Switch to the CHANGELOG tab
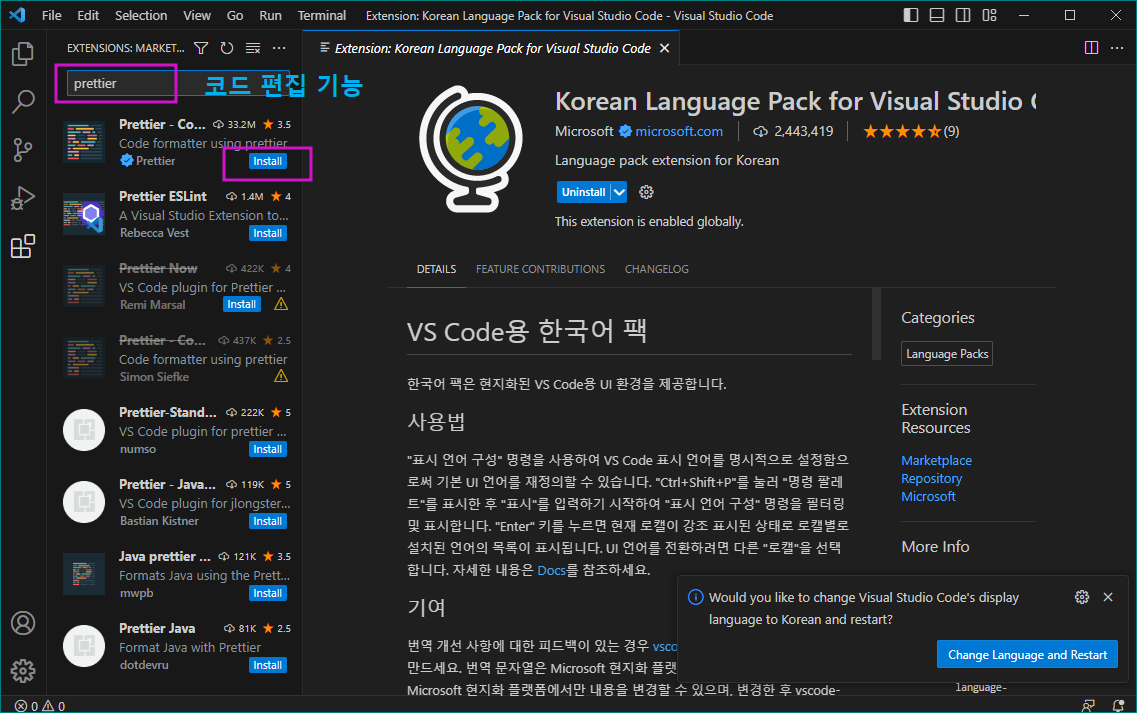This screenshot has height=713, width=1137. [x=657, y=269]
